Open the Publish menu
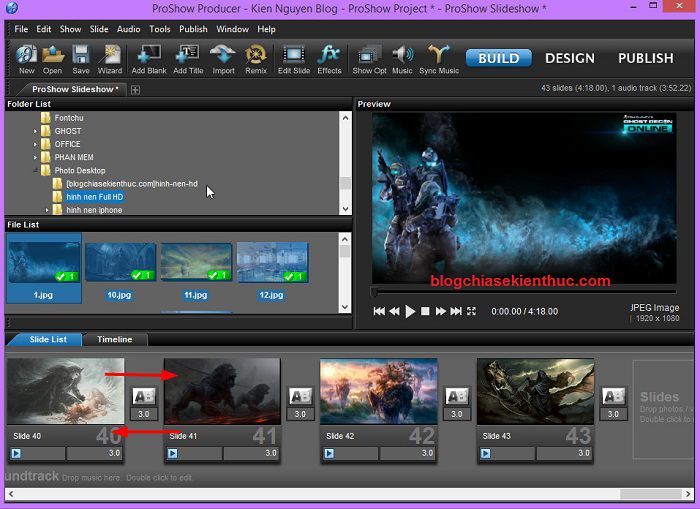The width and height of the screenshot is (700, 509). tap(193, 29)
